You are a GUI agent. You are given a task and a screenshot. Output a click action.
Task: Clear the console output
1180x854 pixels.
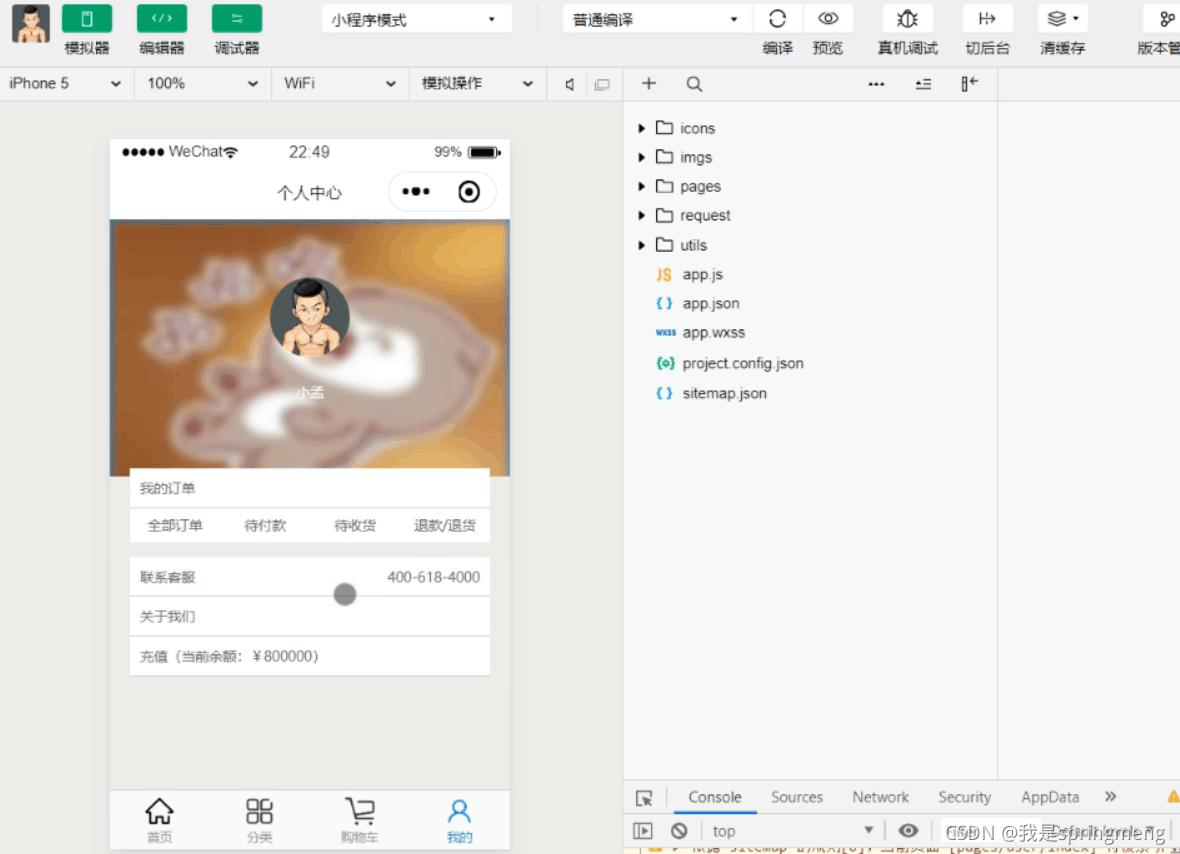pyautogui.click(x=679, y=831)
